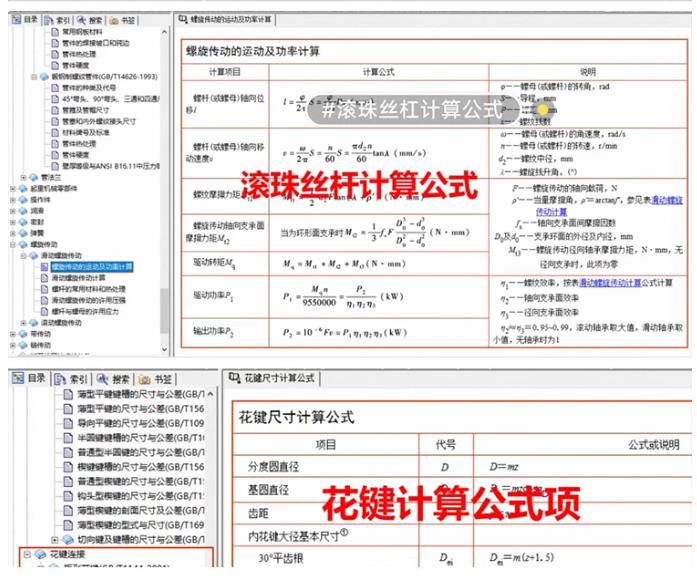The height and width of the screenshot is (578, 697).
Task: Click the book icon beside 花键连接
Action: pyautogui.click(x=40, y=554)
